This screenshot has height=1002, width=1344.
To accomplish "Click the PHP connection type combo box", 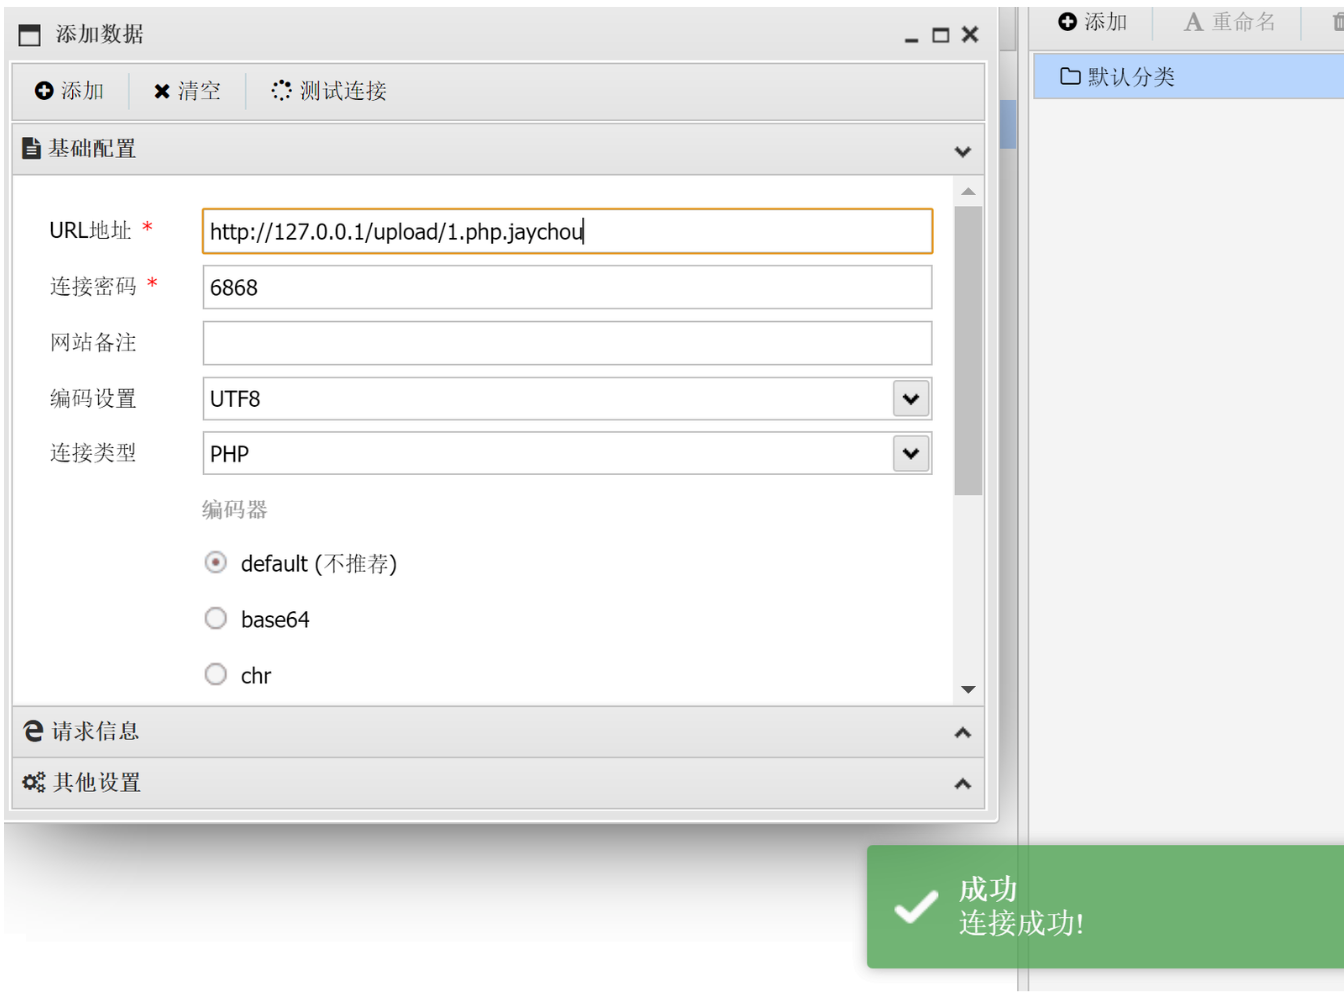I will (567, 454).
